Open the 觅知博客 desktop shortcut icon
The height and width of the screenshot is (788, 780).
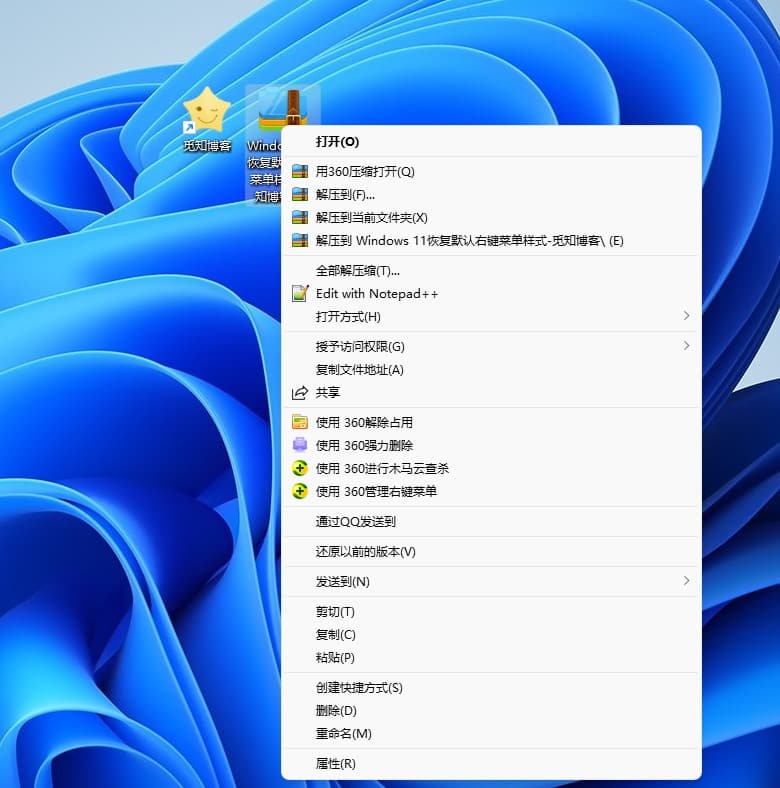pos(207,112)
